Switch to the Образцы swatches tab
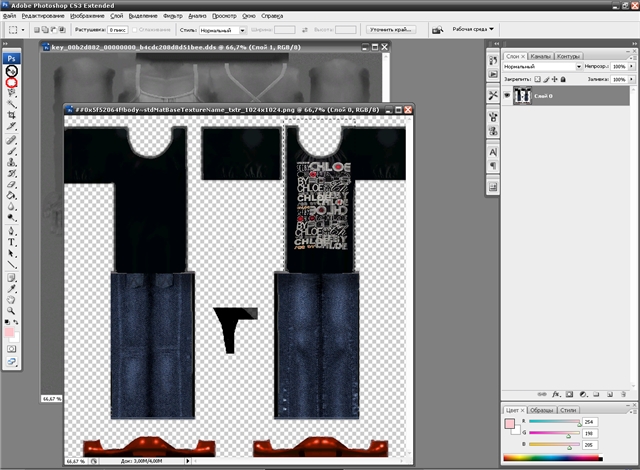 click(541, 410)
